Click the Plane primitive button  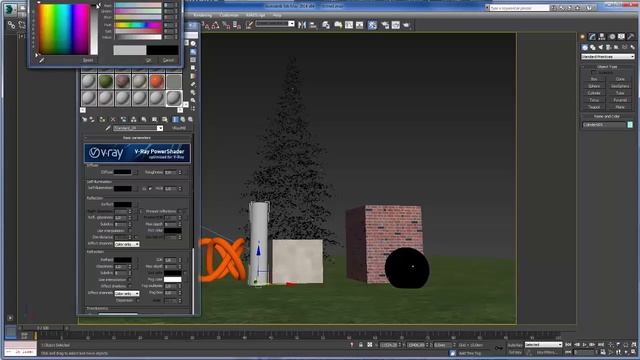620,107
